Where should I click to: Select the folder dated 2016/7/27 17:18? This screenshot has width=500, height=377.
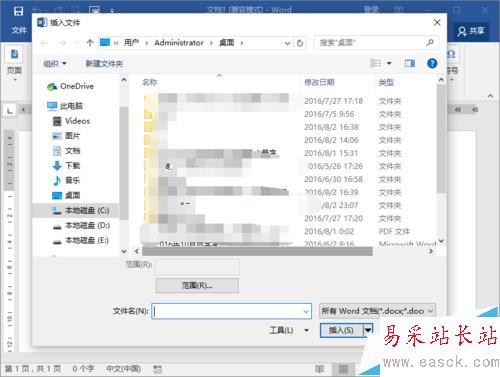(273, 100)
